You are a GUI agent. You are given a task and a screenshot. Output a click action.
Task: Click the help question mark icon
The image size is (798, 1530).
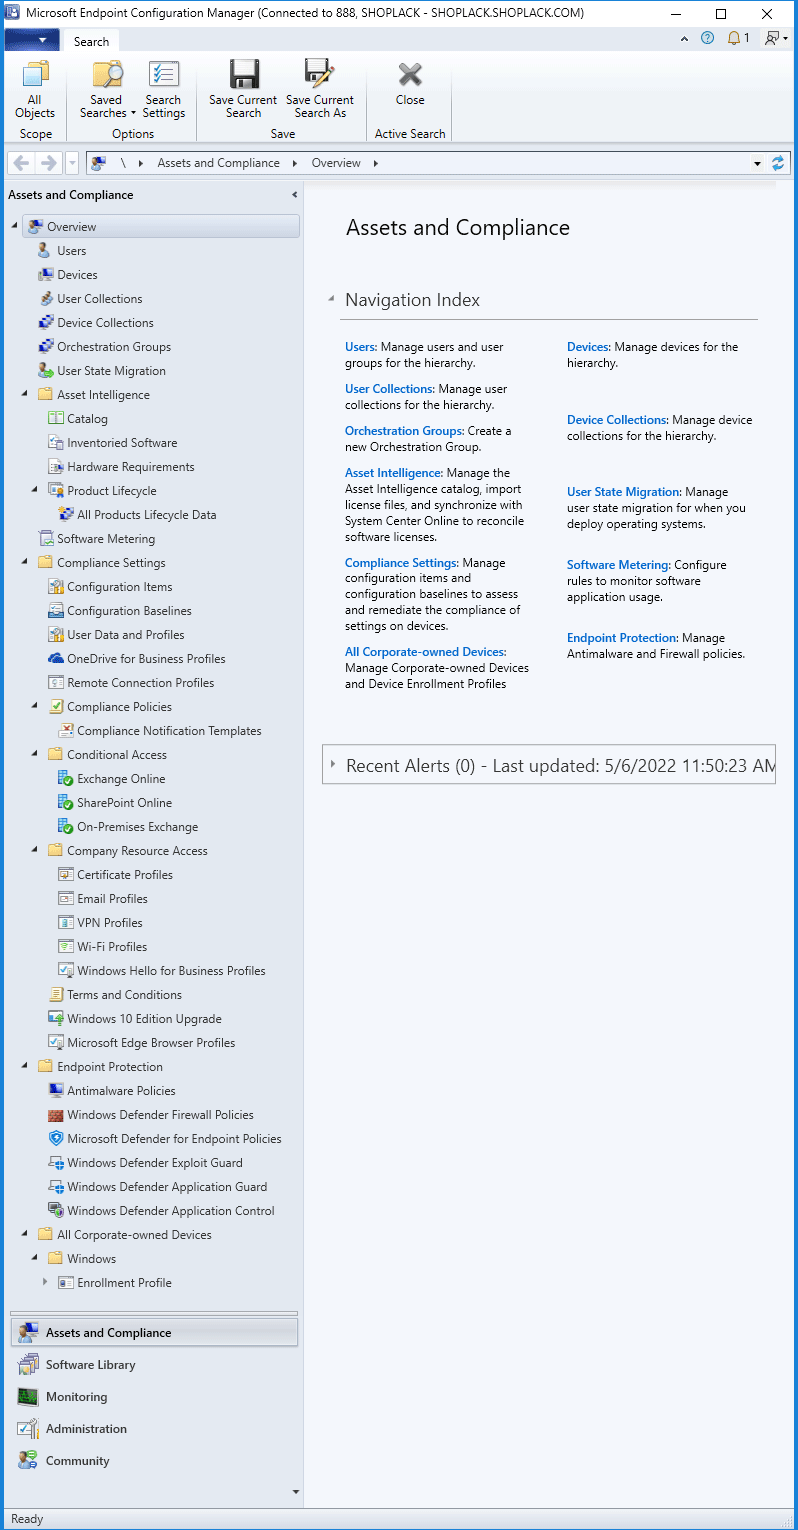[x=708, y=39]
